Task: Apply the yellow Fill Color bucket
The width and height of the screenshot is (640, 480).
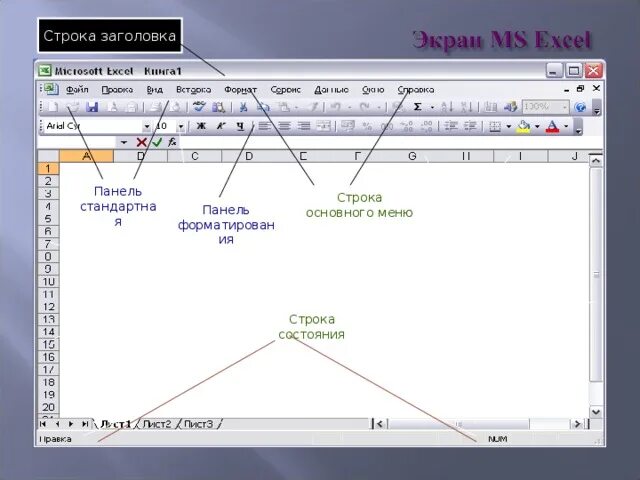Action: click(524, 127)
